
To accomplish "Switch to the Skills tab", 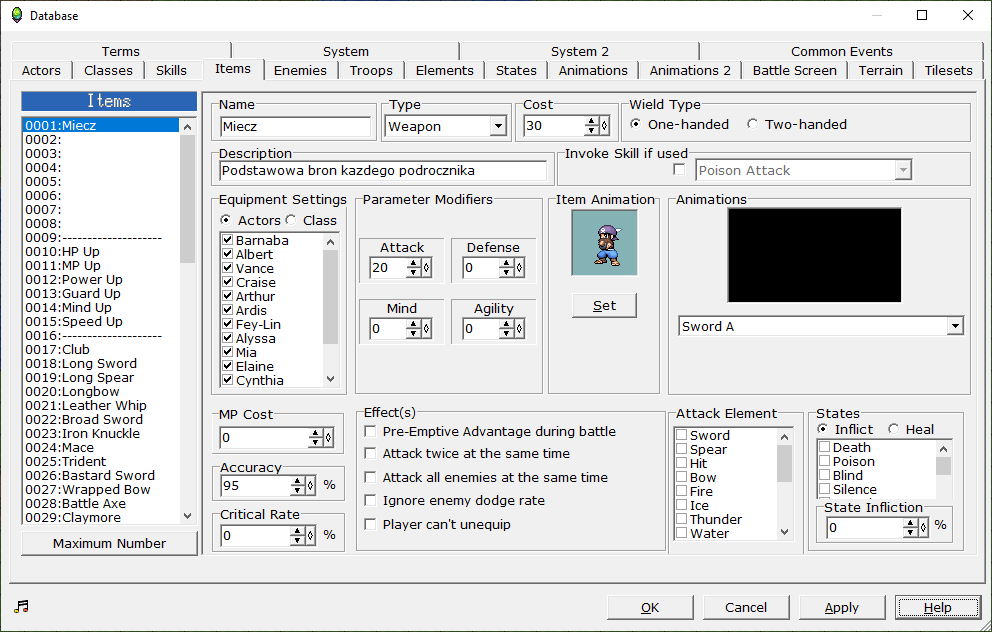I will [x=171, y=70].
